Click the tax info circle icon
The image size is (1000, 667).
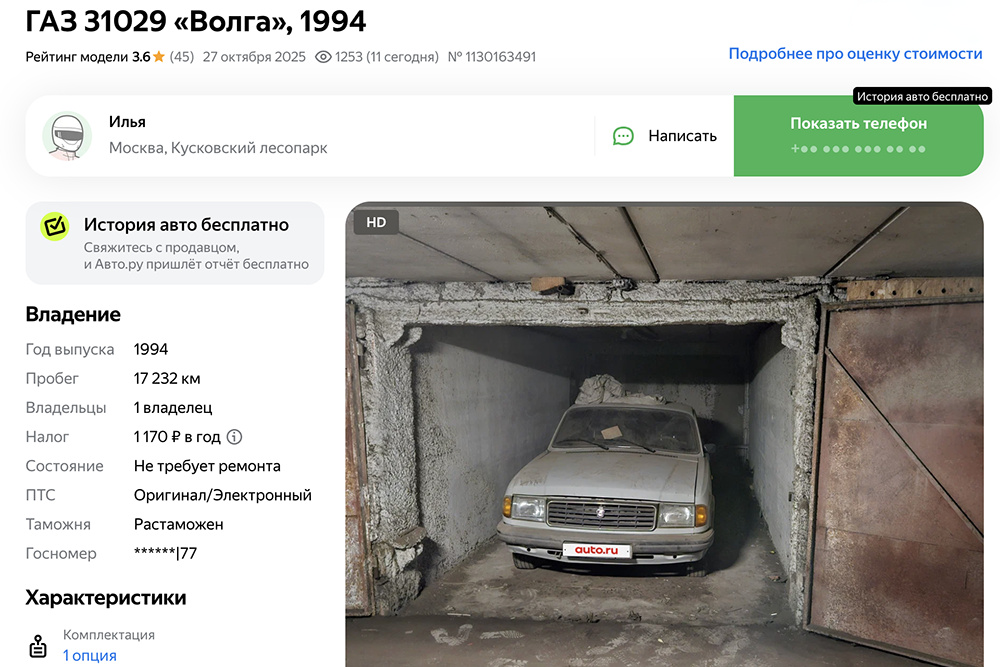(x=235, y=437)
